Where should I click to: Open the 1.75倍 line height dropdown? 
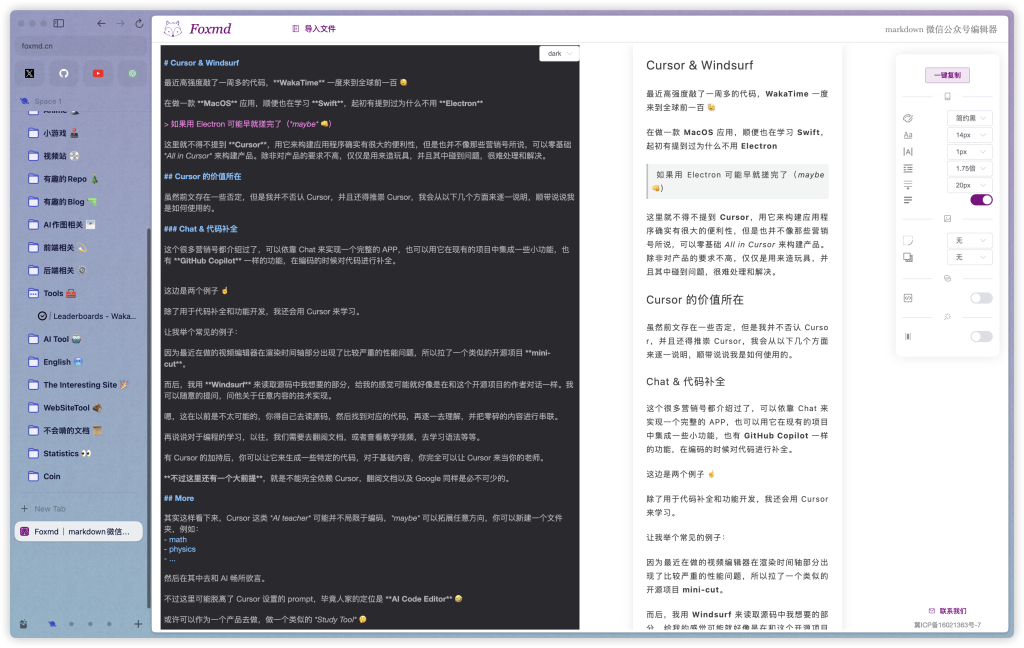point(969,169)
